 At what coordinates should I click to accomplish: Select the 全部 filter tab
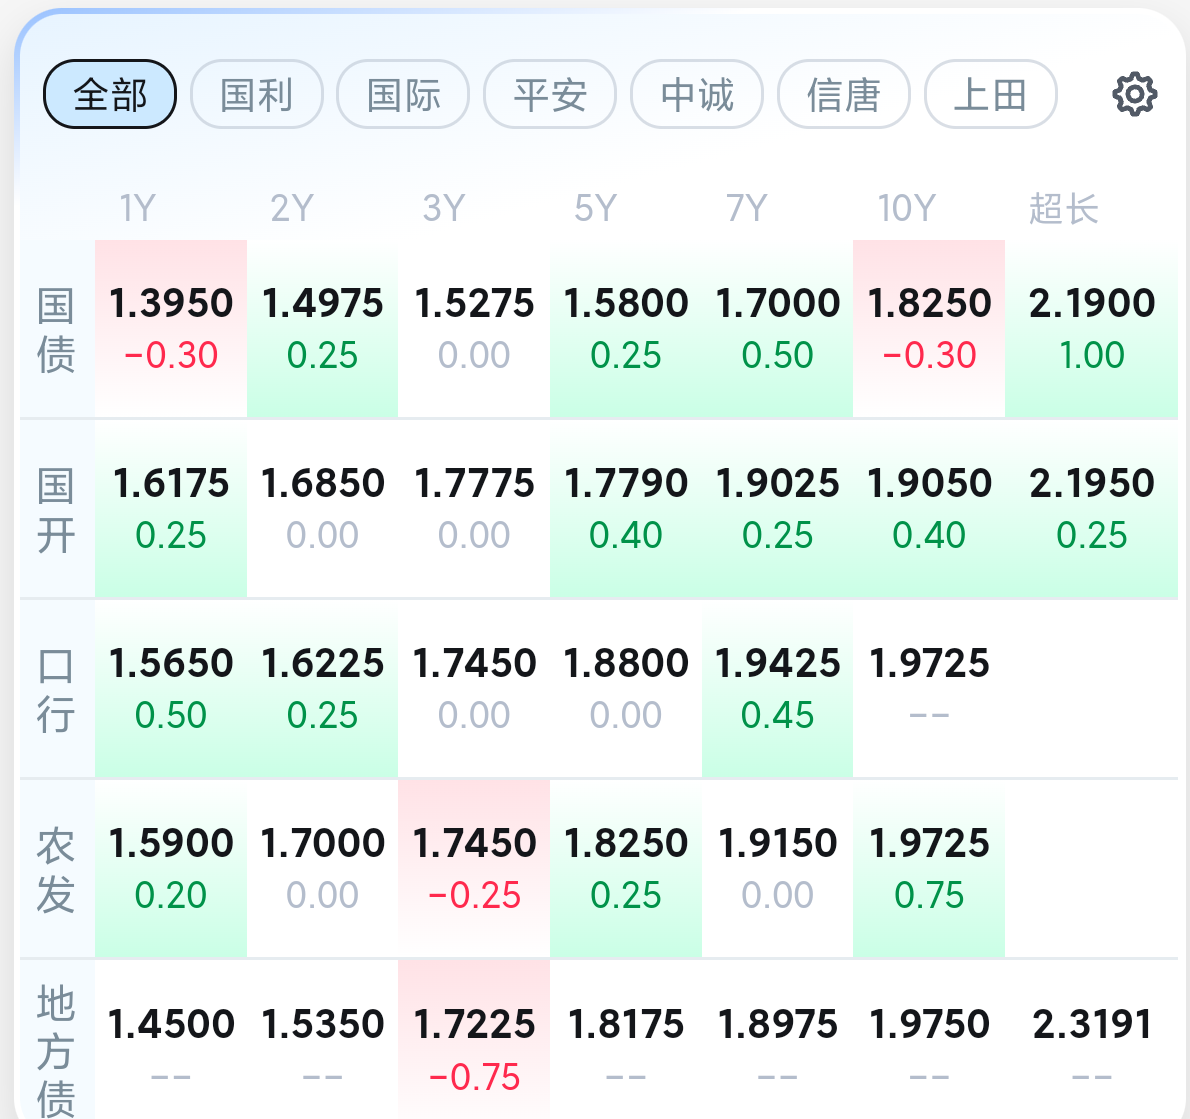(110, 95)
